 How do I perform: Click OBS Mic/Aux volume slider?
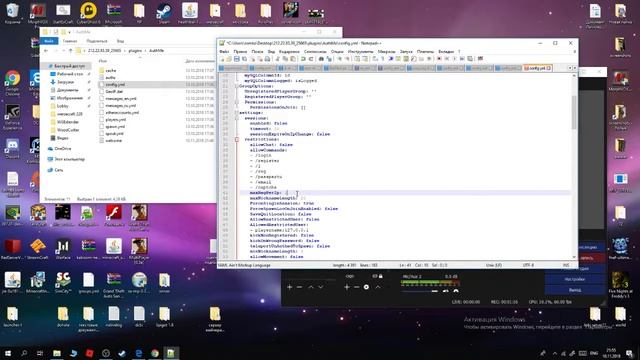(x=420, y=291)
